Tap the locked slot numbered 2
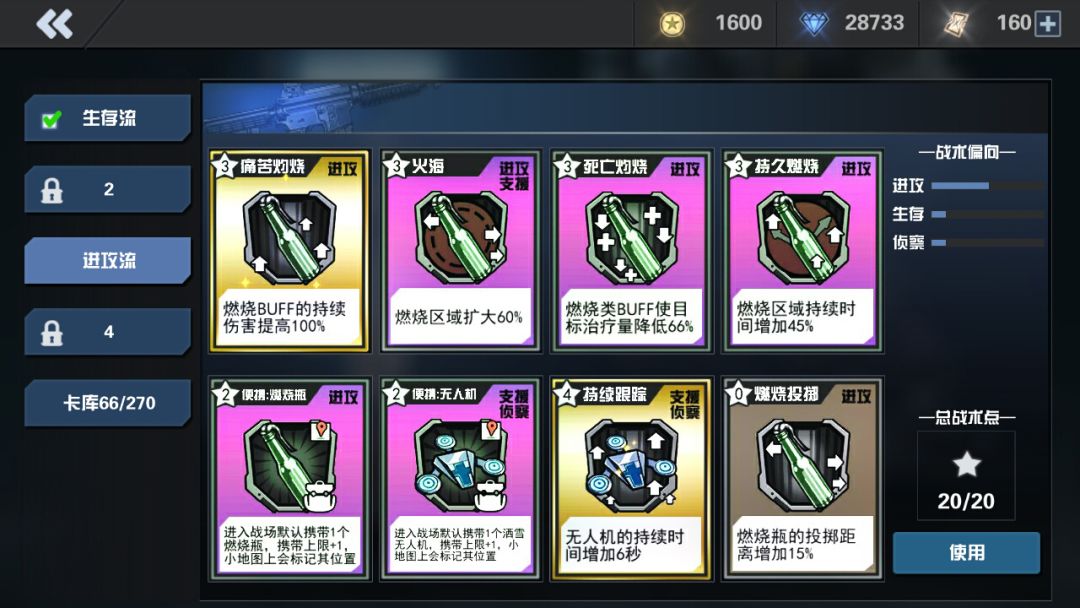The height and width of the screenshot is (608, 1080). coord(107,189)
